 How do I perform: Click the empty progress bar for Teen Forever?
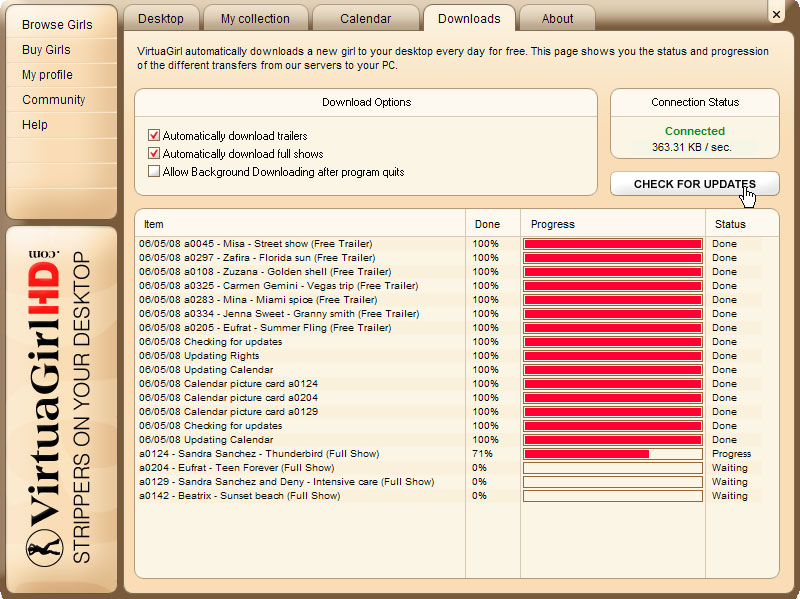(613, 468)
